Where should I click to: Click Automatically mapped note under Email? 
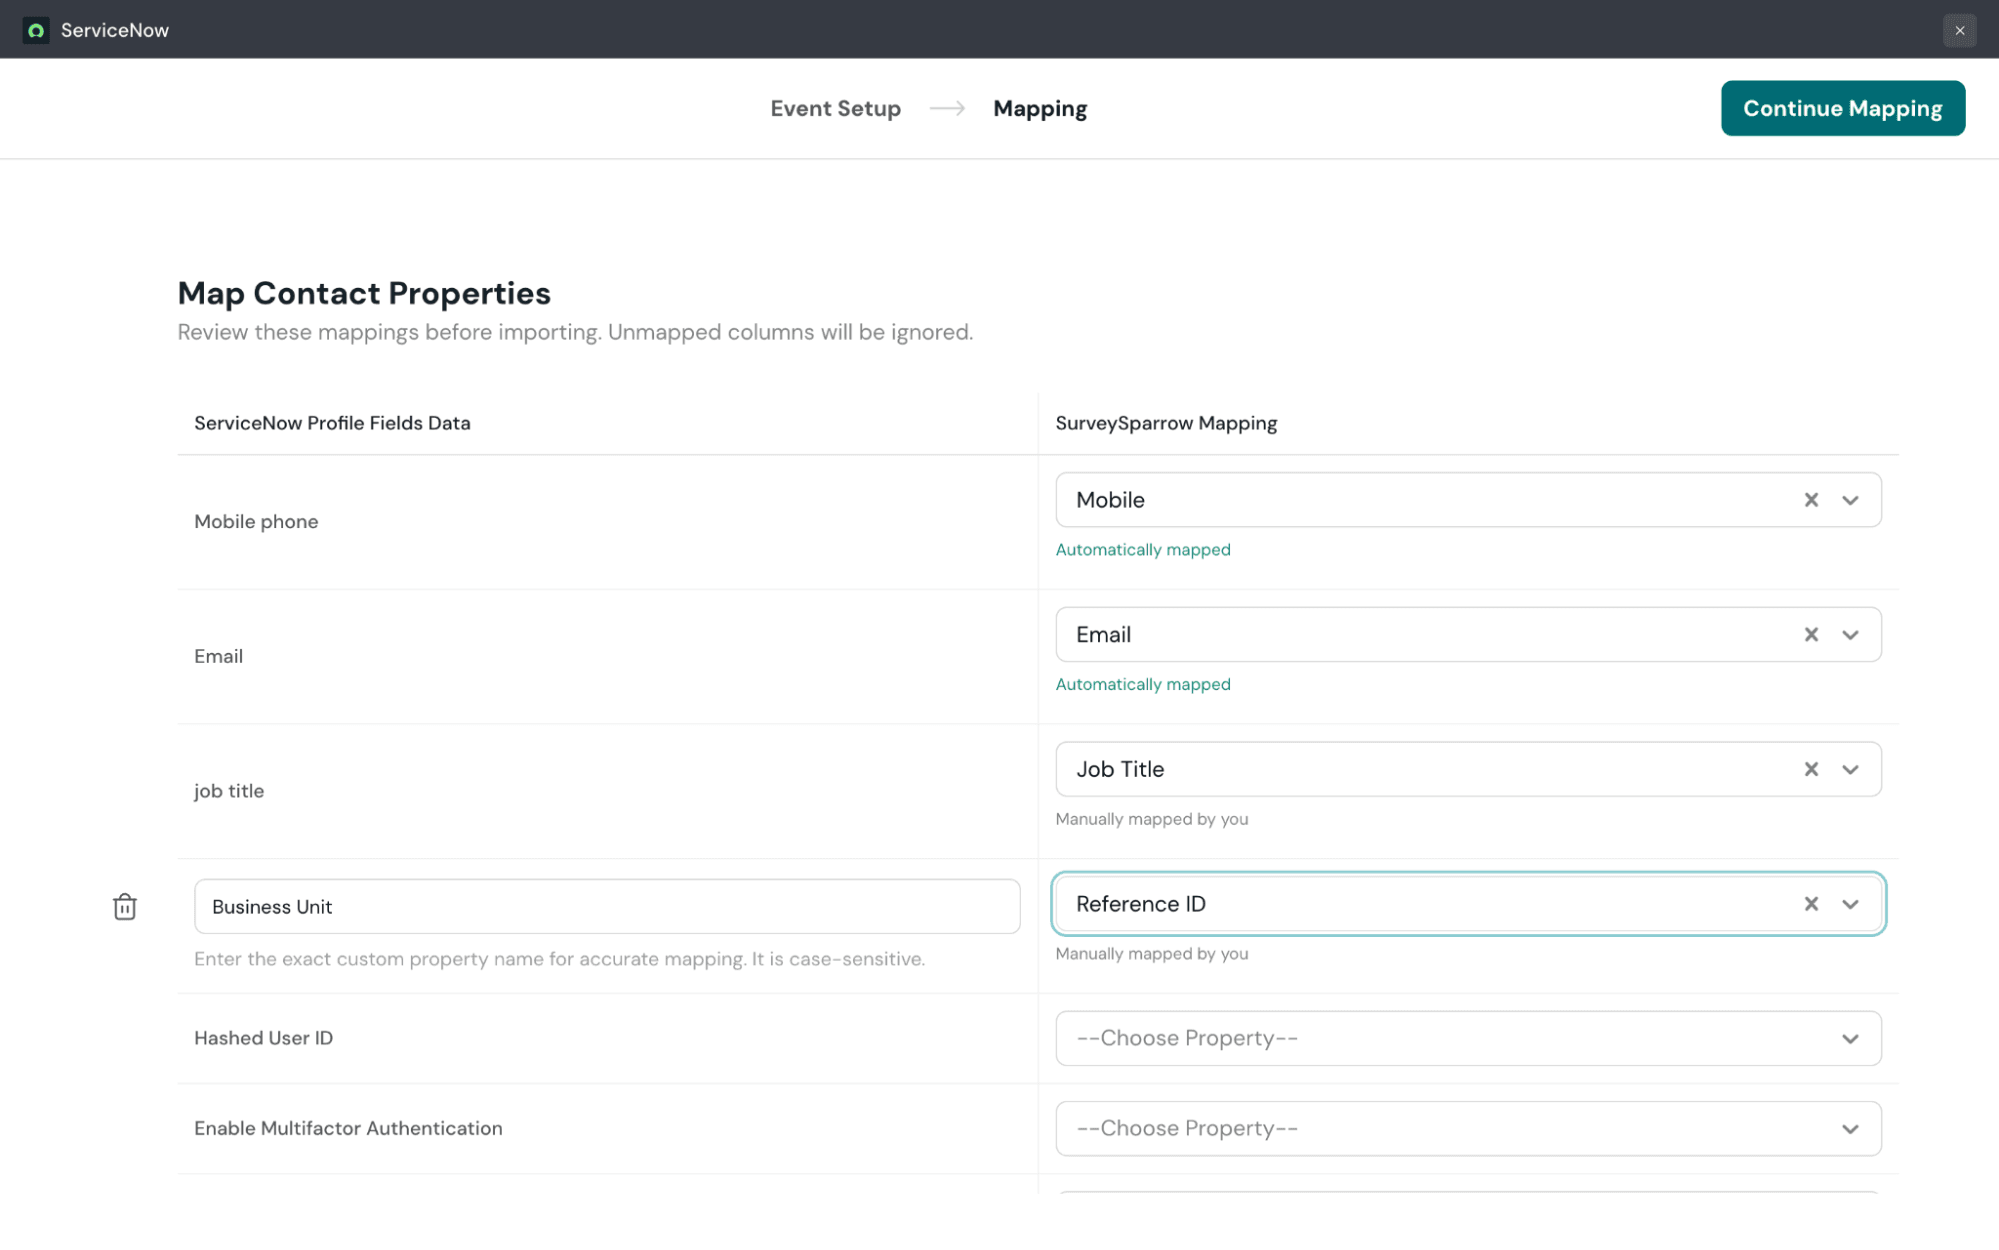[1143, 685]
